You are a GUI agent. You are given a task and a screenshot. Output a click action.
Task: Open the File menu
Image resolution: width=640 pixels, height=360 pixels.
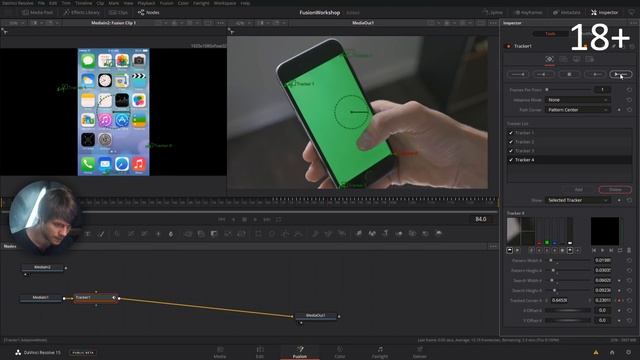coord(41,3)
